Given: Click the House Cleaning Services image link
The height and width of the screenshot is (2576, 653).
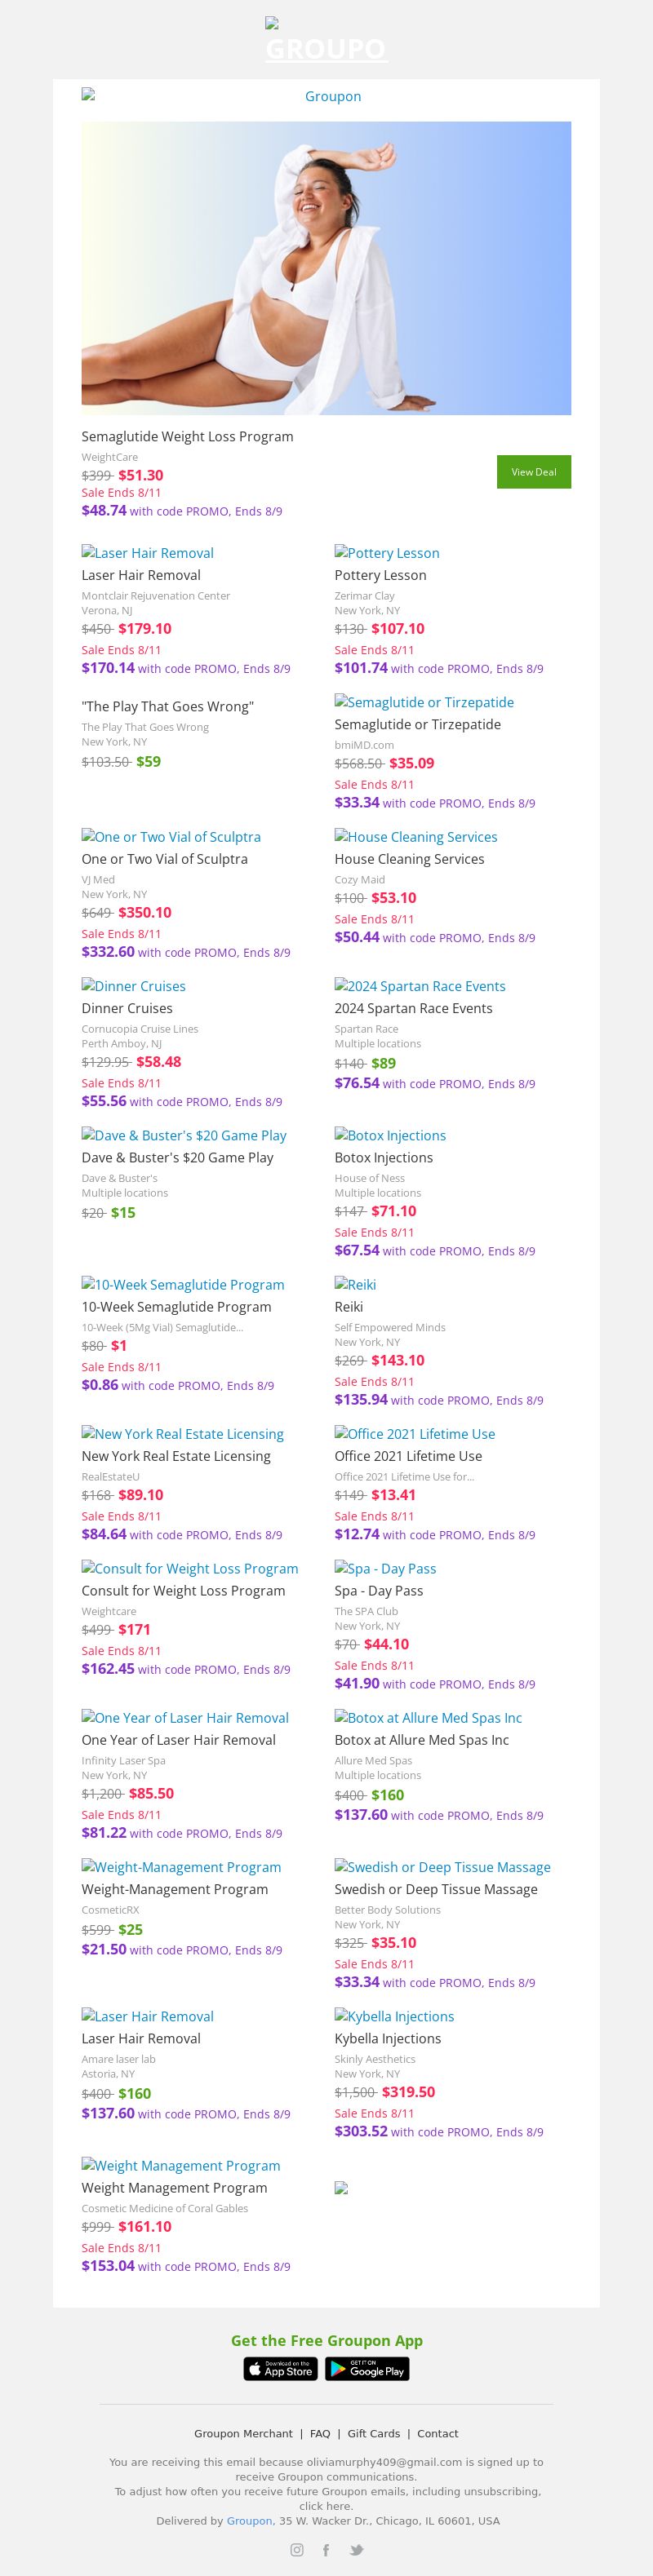Looking at the screenshot, I should pos(416,837).
